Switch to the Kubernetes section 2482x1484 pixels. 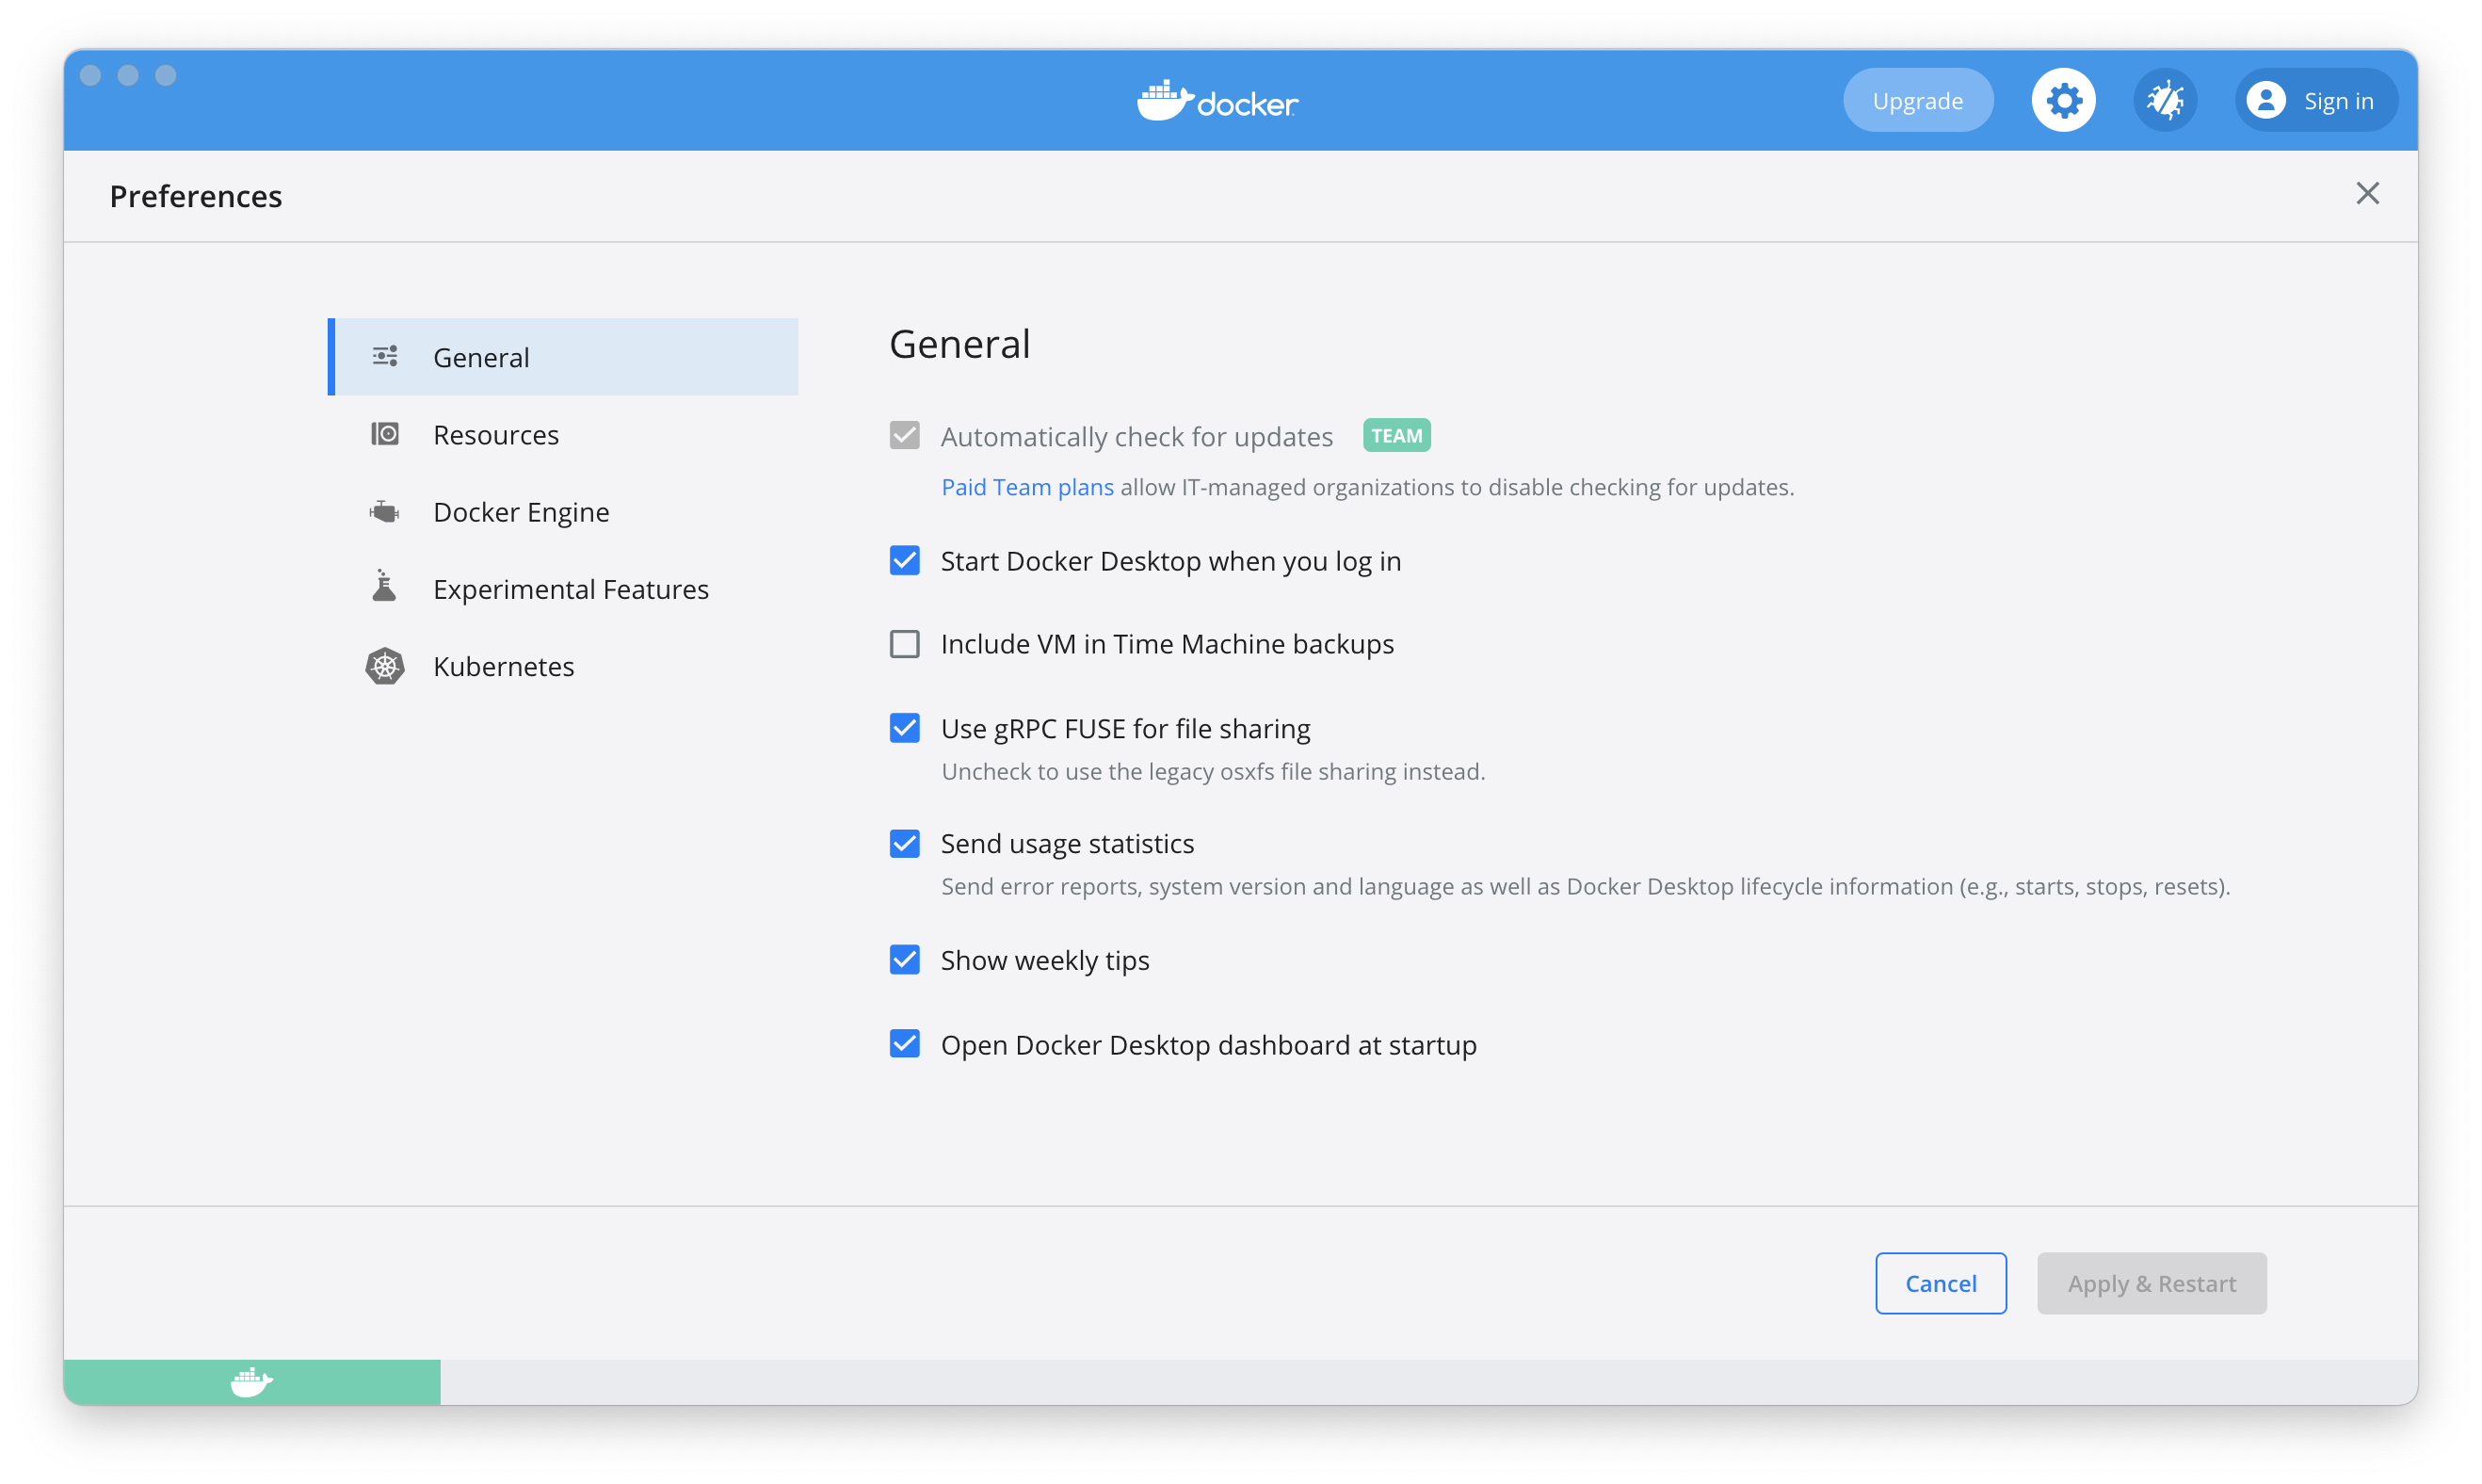tap(503, 666)
